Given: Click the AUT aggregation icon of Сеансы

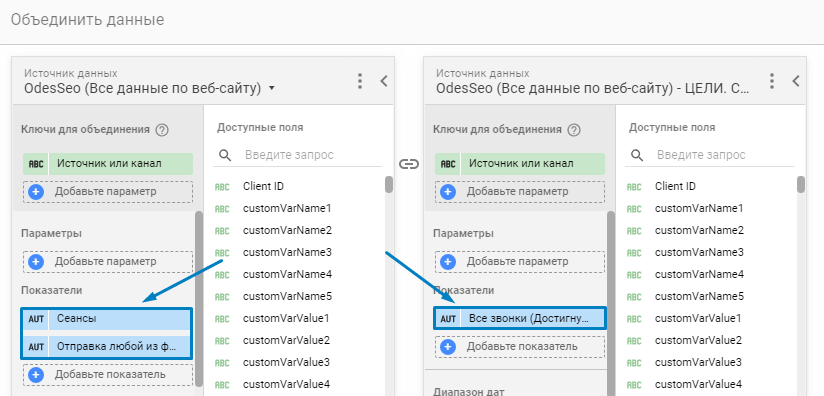Looking at the screenshot, I should 36,319.
